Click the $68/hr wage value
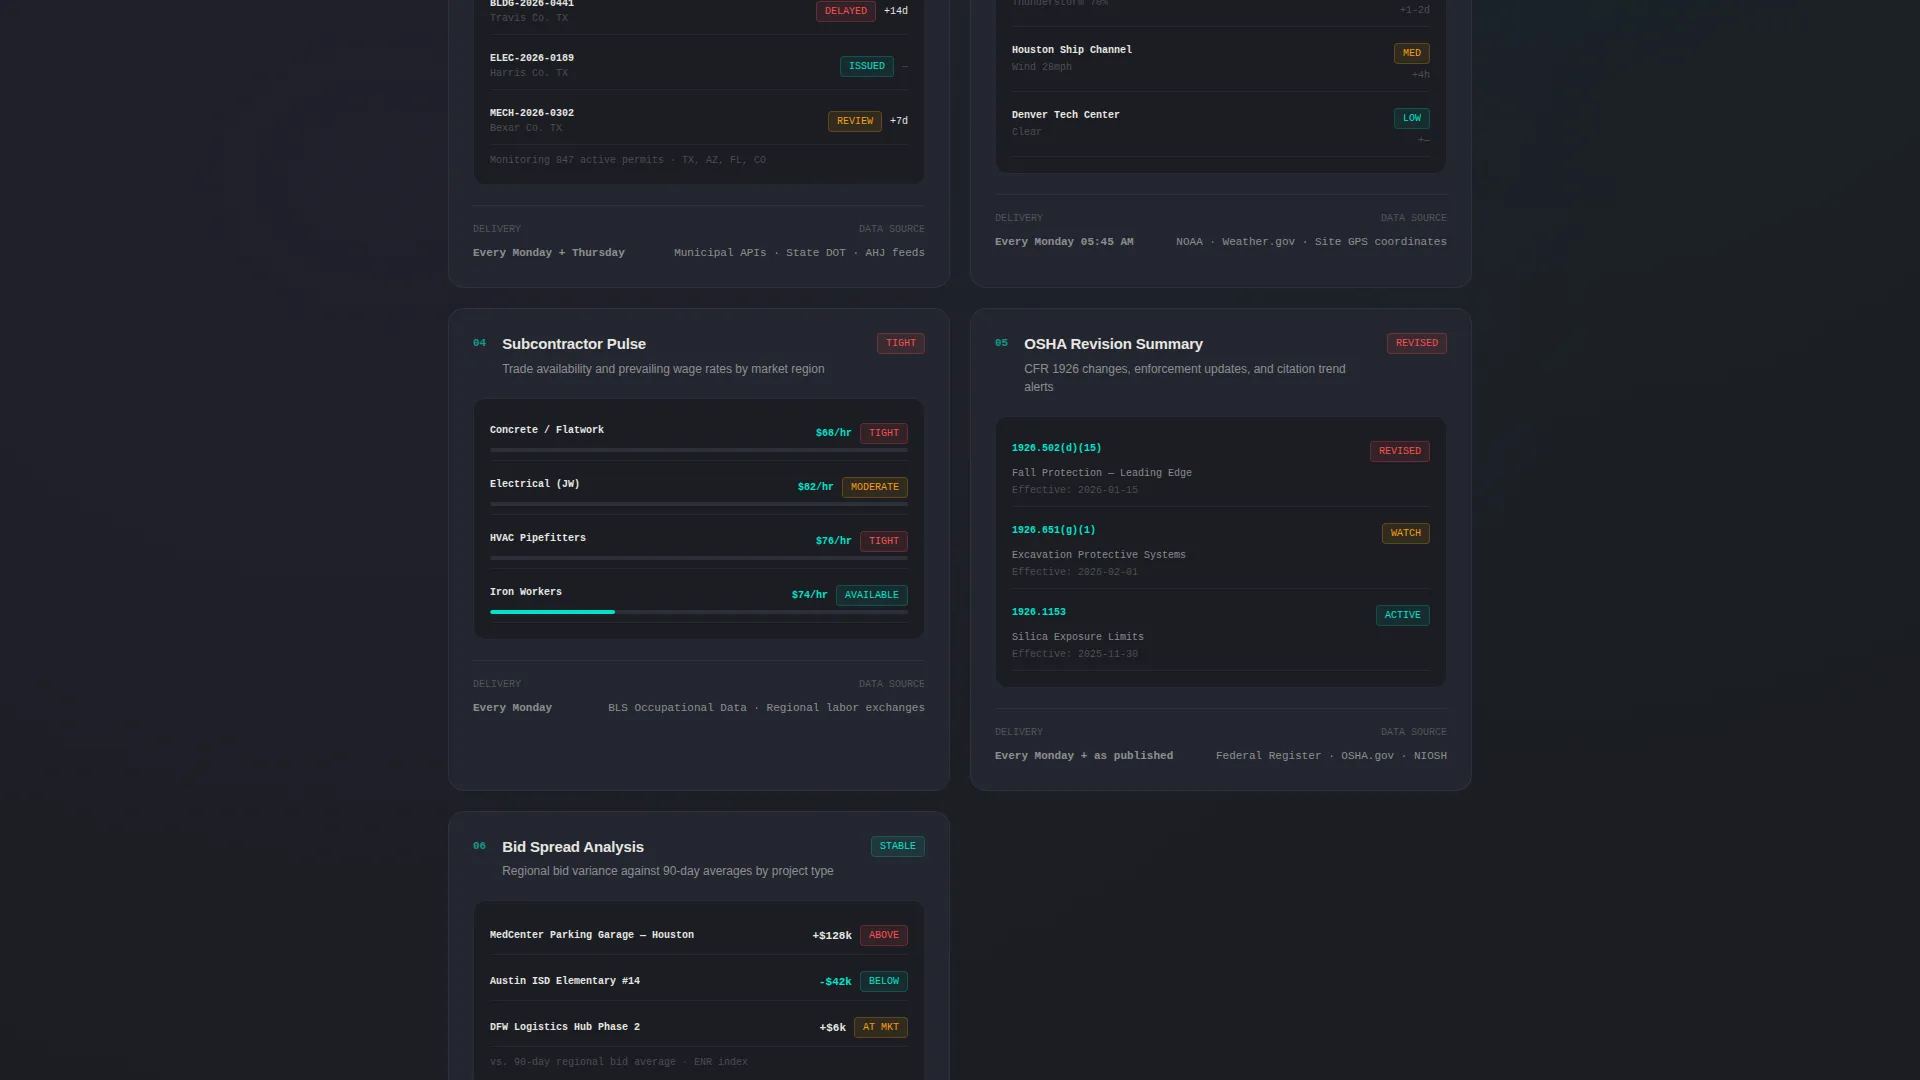The height and width of the screenshot is (1080, 1920). [833, 433]
